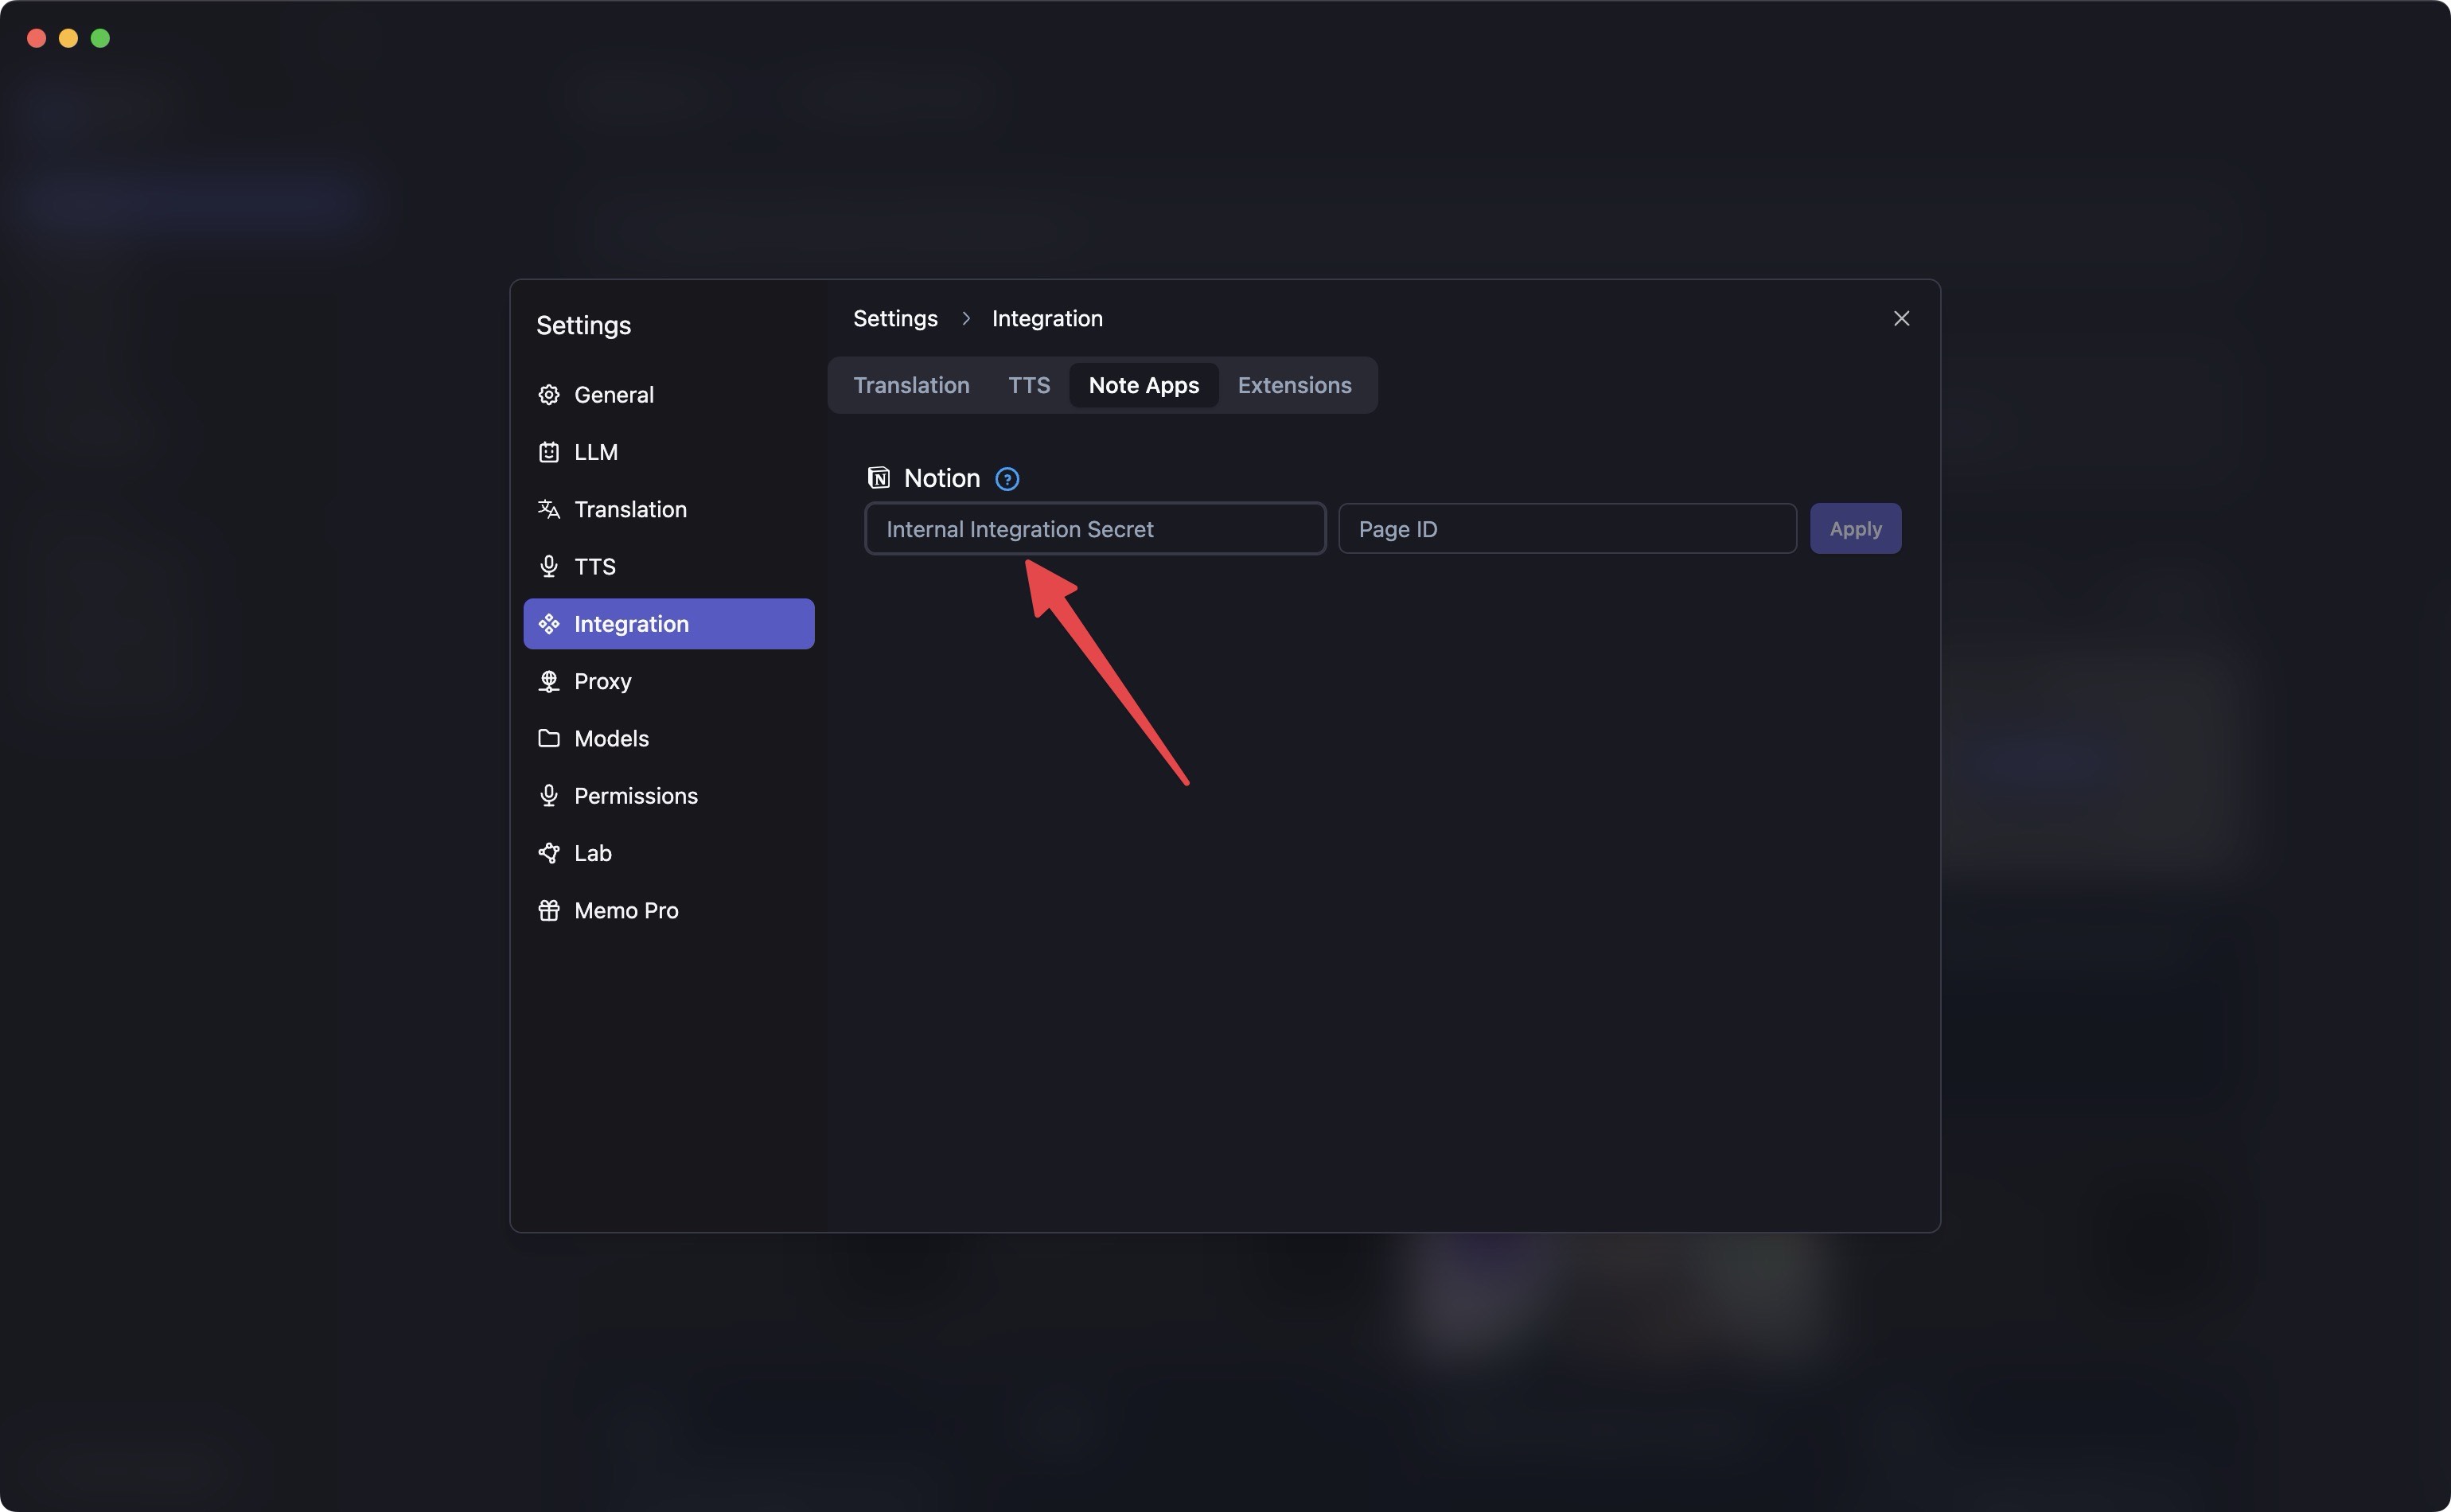Screen dimensions: 2451x1512
Task: Open Memo Pro section
Action: tap(668, 910)
